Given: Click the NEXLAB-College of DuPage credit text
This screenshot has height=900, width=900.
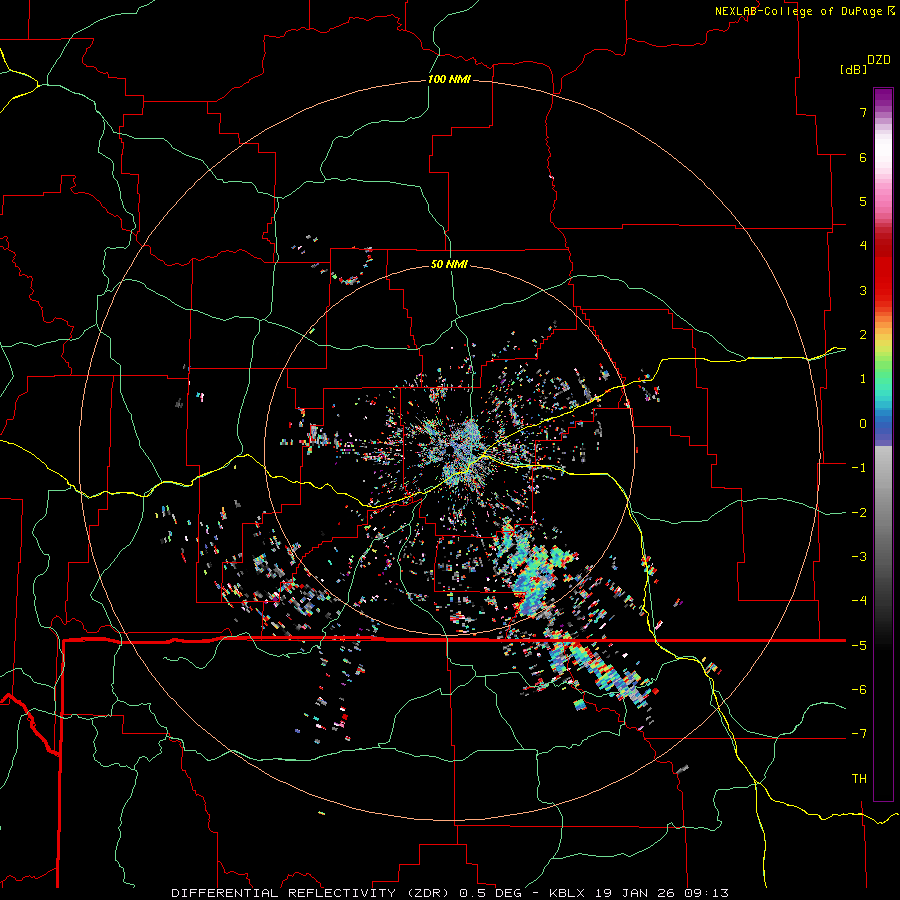Looking at the screenshot, I should click(x=798, y=11).
